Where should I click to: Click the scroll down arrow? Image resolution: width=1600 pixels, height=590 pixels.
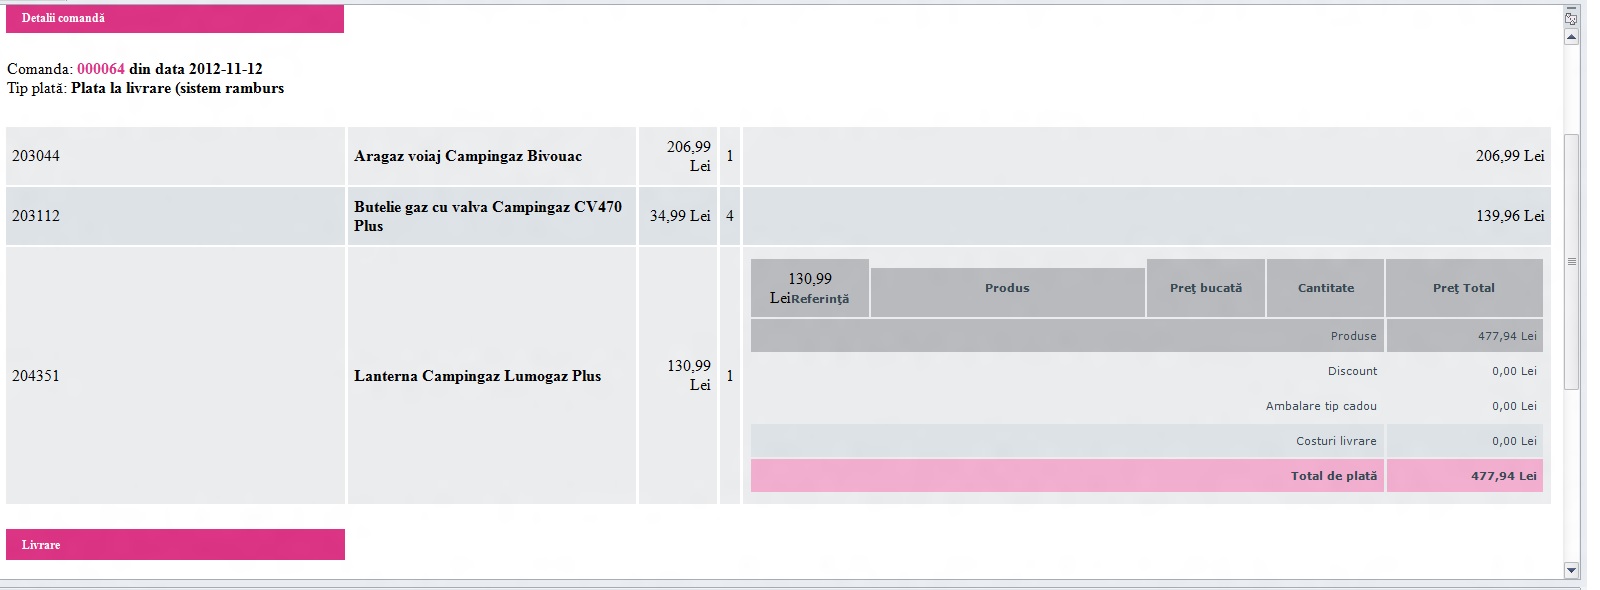(1571, 571)
